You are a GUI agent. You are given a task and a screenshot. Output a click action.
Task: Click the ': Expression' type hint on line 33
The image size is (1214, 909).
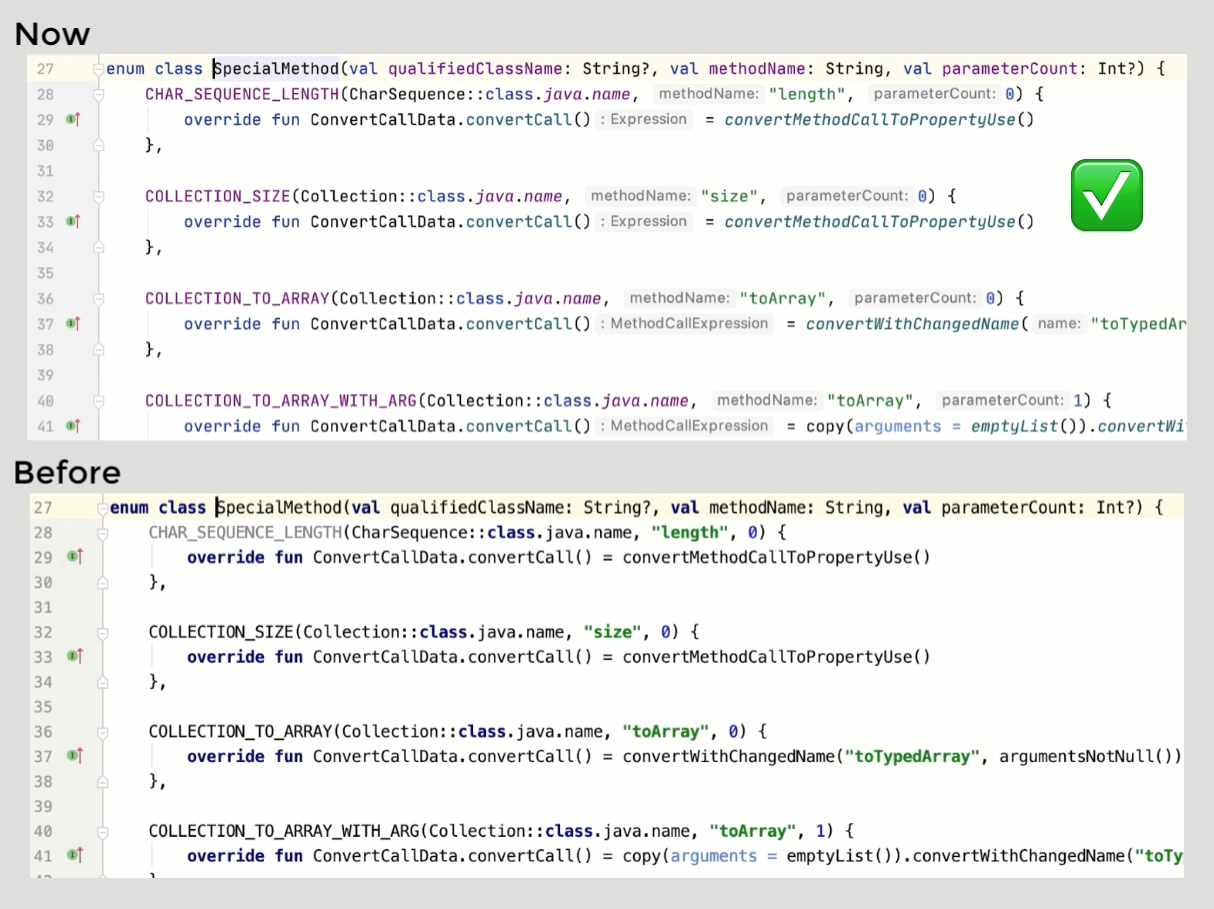click(x=646, y=222)
